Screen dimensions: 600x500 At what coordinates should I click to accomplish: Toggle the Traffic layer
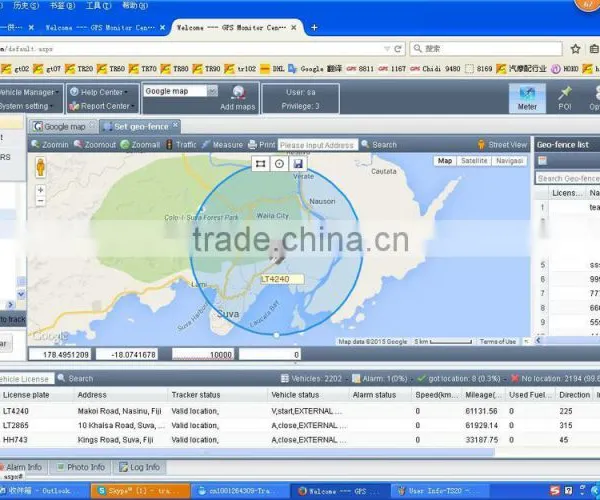pos(181,145)
